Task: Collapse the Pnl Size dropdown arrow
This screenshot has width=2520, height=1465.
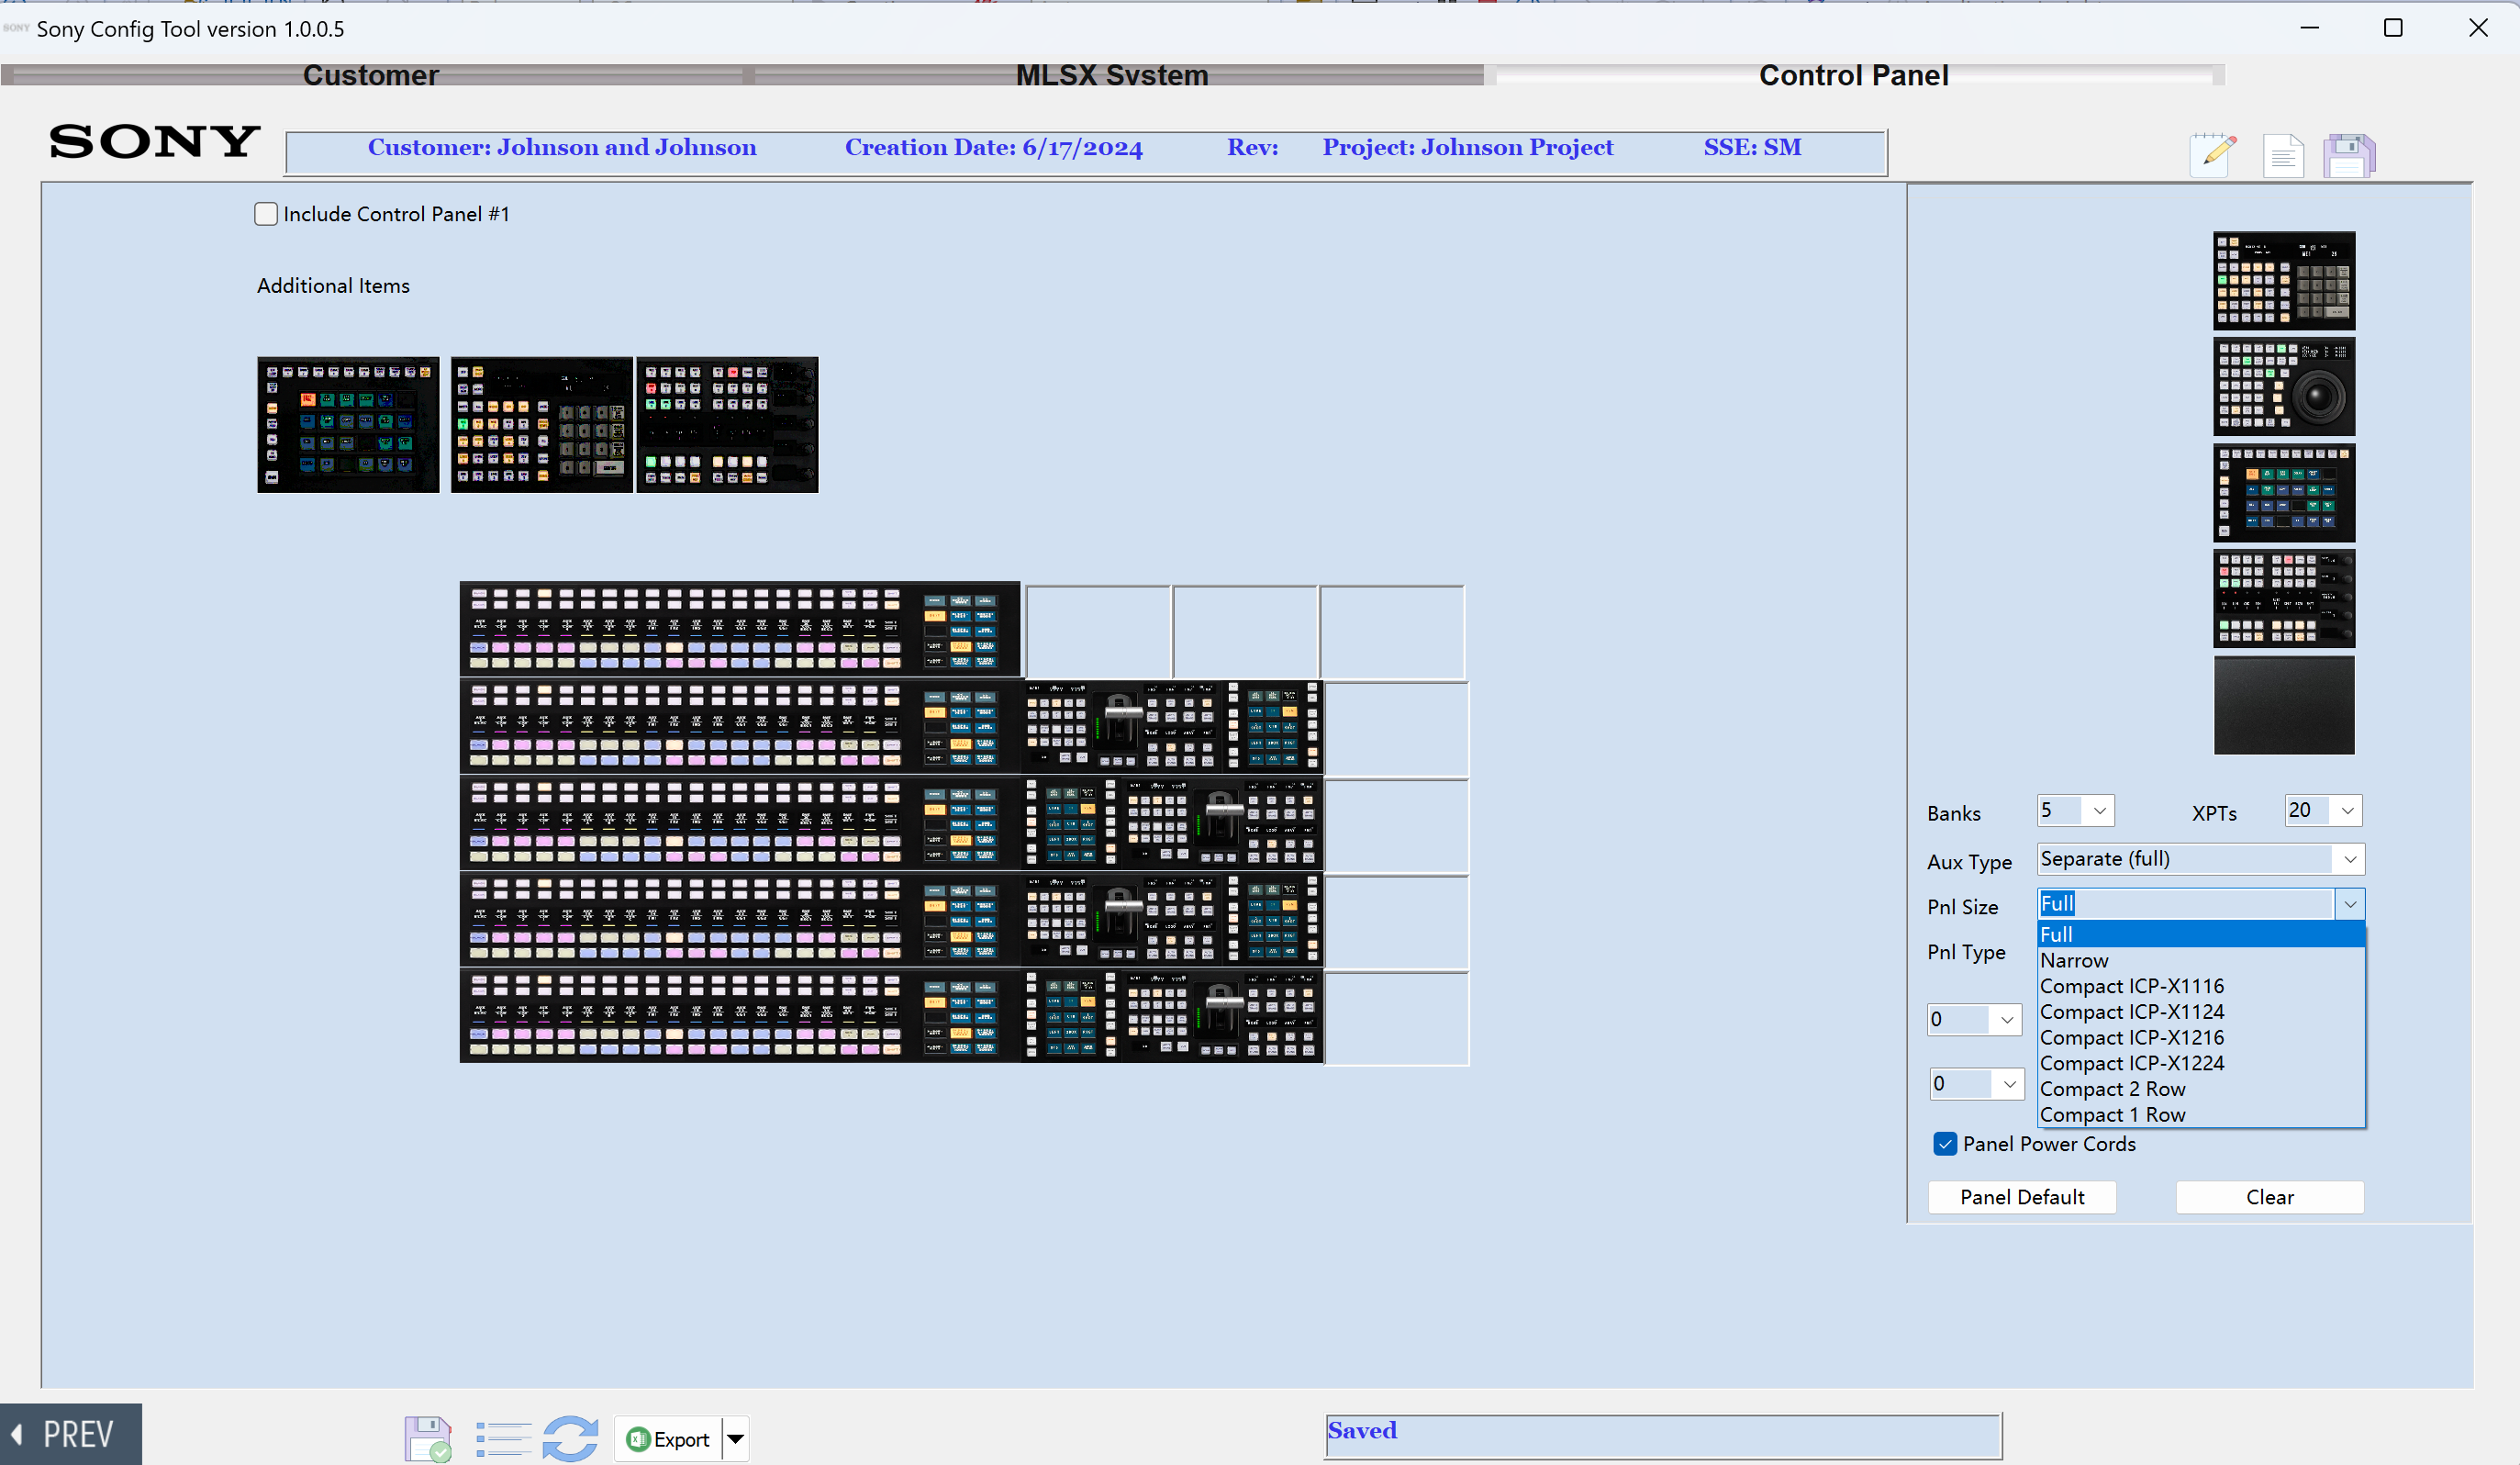Action: click(2350, 904)
